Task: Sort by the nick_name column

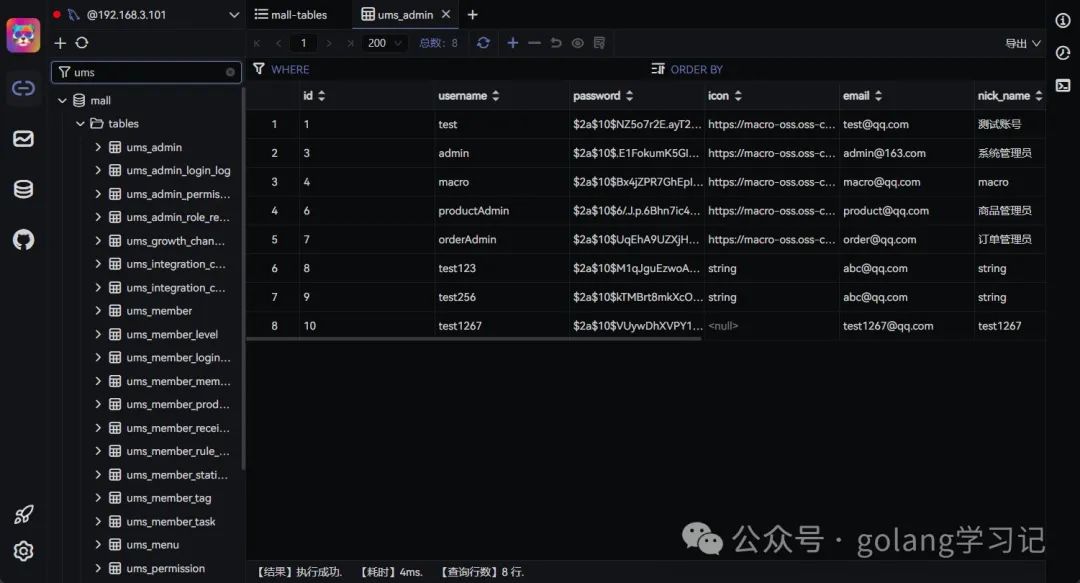Action: (x=1039, y=96)
